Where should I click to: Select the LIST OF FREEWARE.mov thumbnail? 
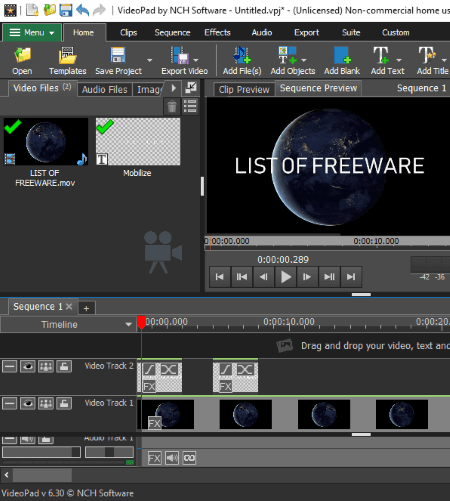coord(46,141)
